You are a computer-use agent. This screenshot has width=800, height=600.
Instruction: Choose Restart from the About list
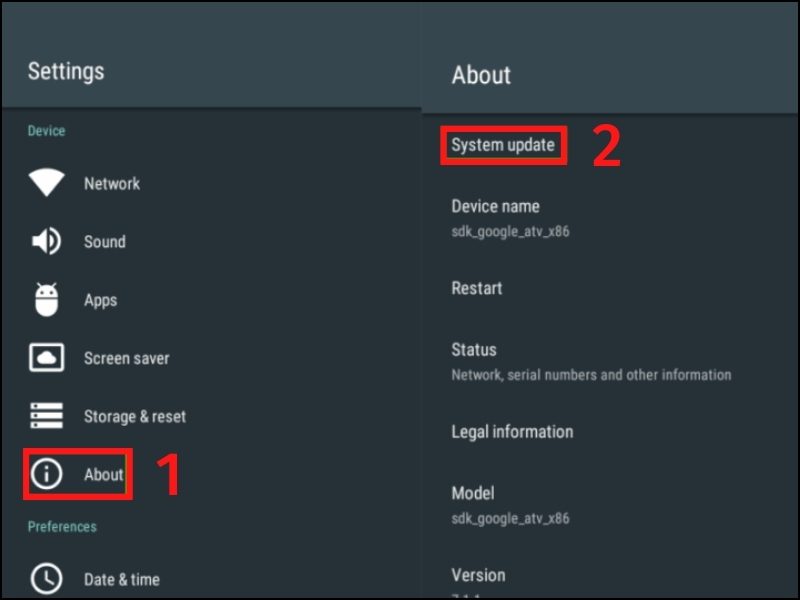point(477,288)
